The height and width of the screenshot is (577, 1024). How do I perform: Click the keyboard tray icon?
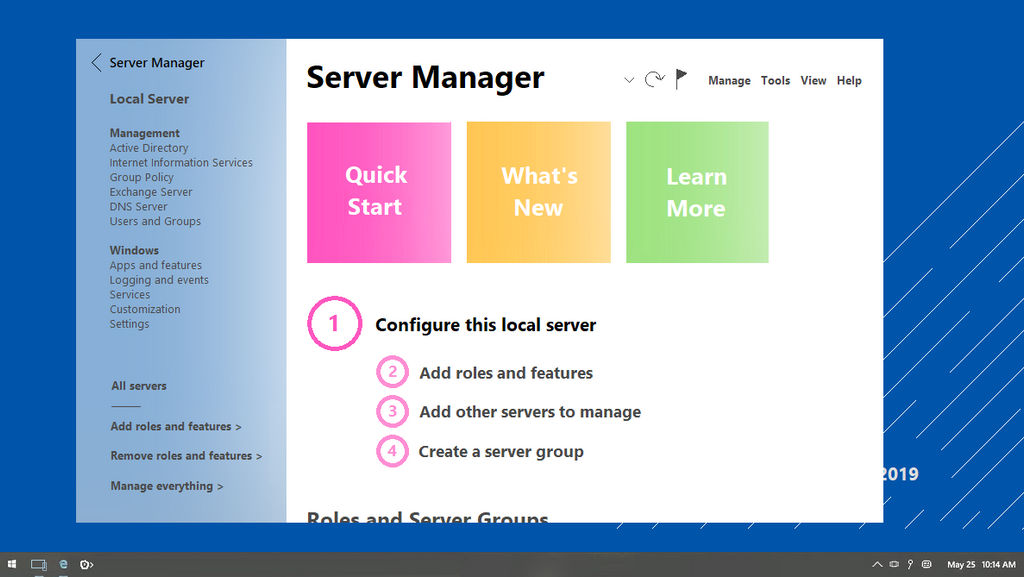926,564
